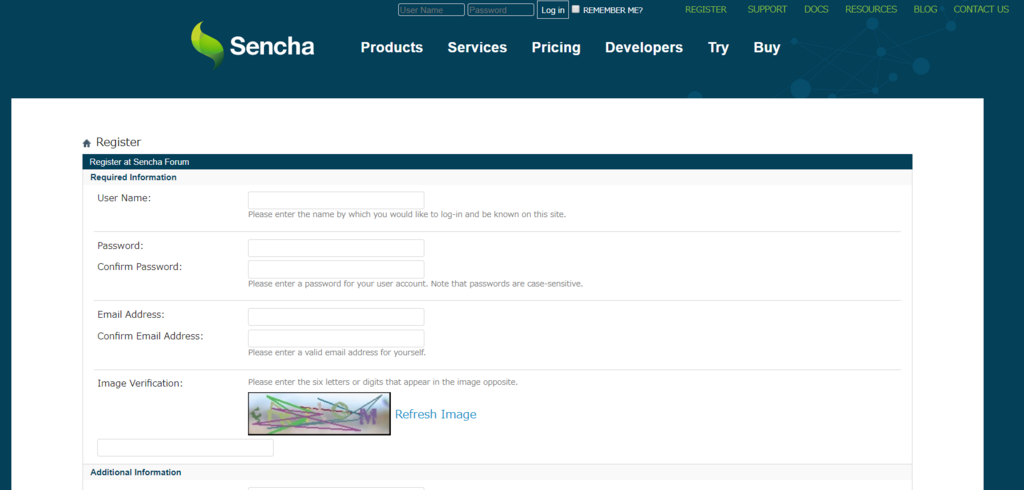Click the Sencha leaf logo
Screen dimensions: 1024x490
pos(208,45)
